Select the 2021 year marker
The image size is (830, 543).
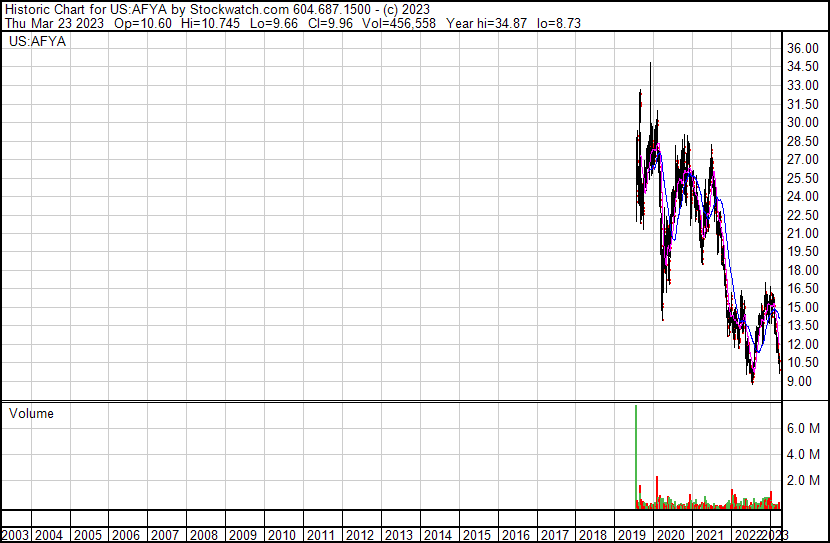(x=710, y=535)
